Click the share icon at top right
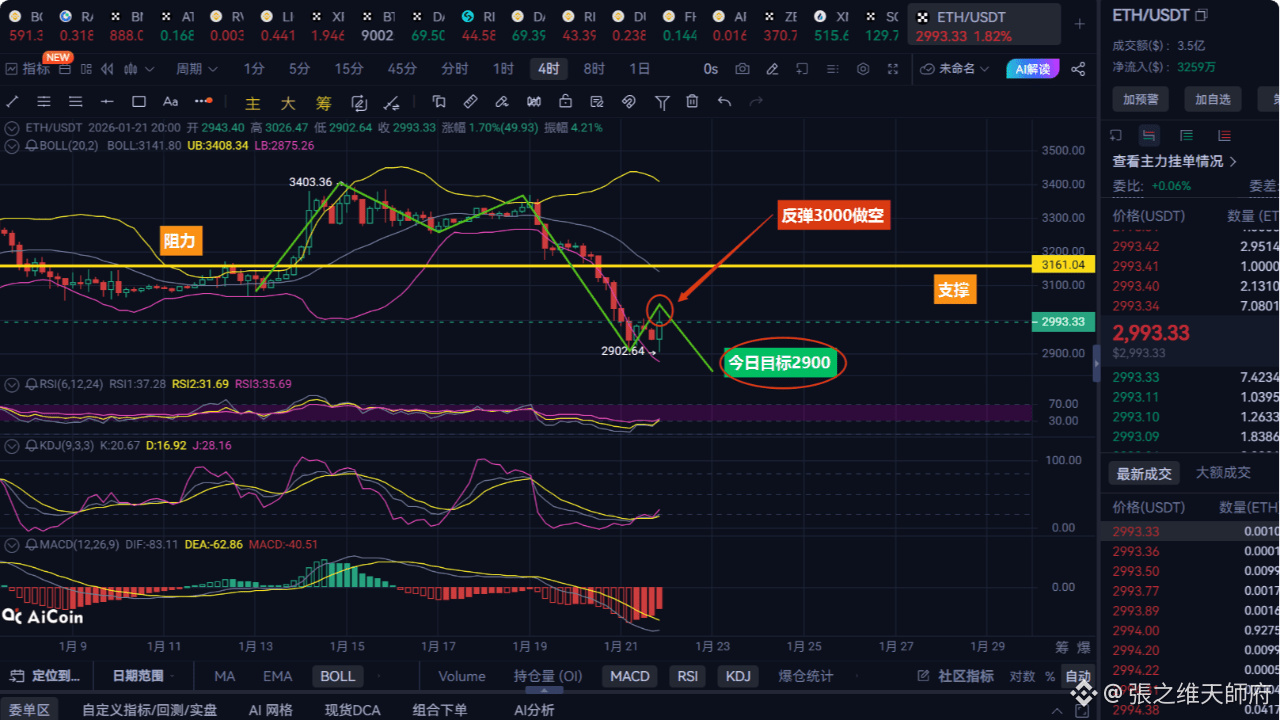 tap(1078, 69)
